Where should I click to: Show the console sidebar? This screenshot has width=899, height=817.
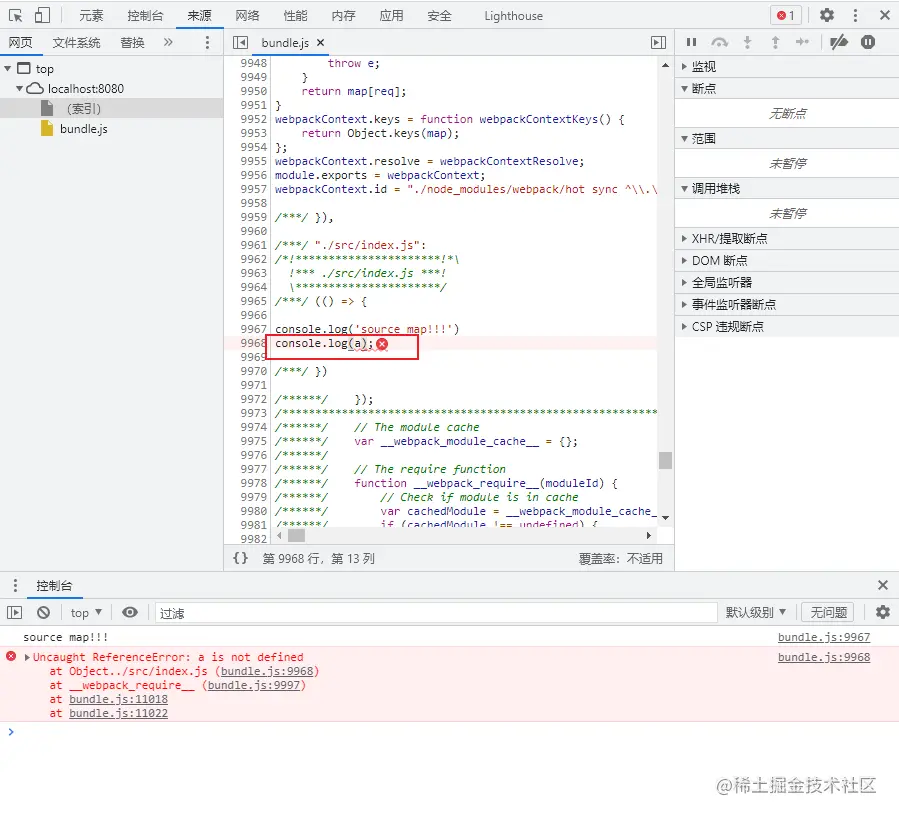(x=14, y=612)
